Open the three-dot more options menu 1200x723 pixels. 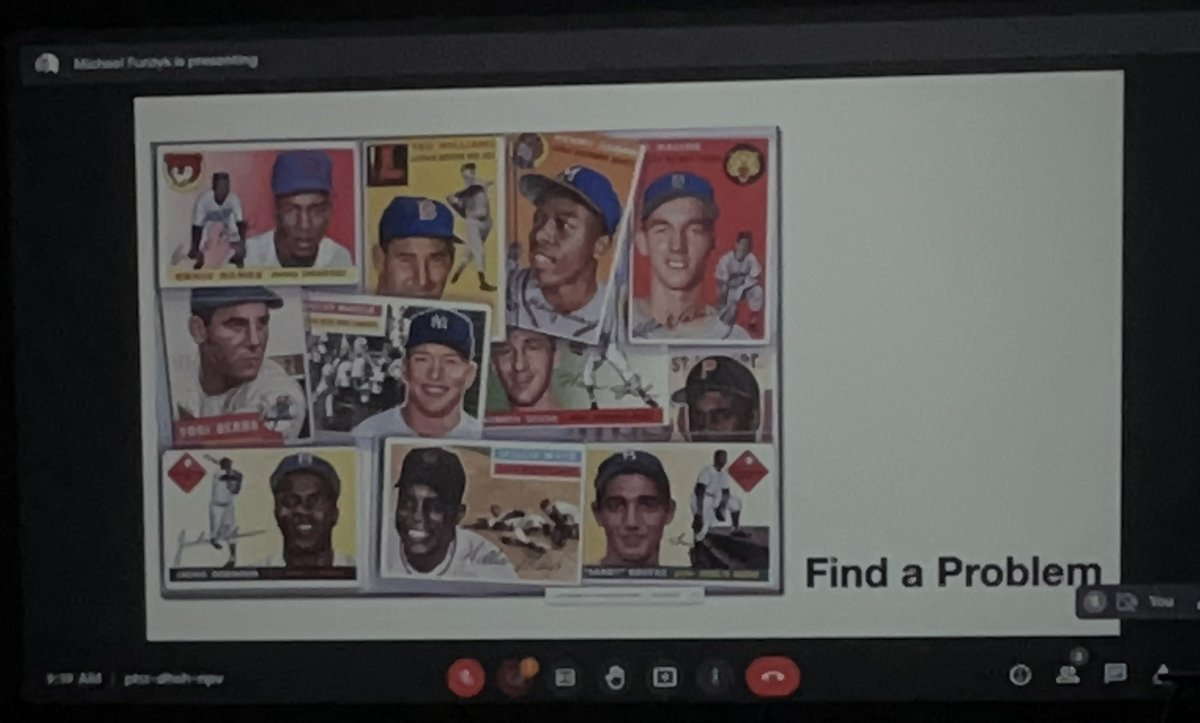pos(714,677)
